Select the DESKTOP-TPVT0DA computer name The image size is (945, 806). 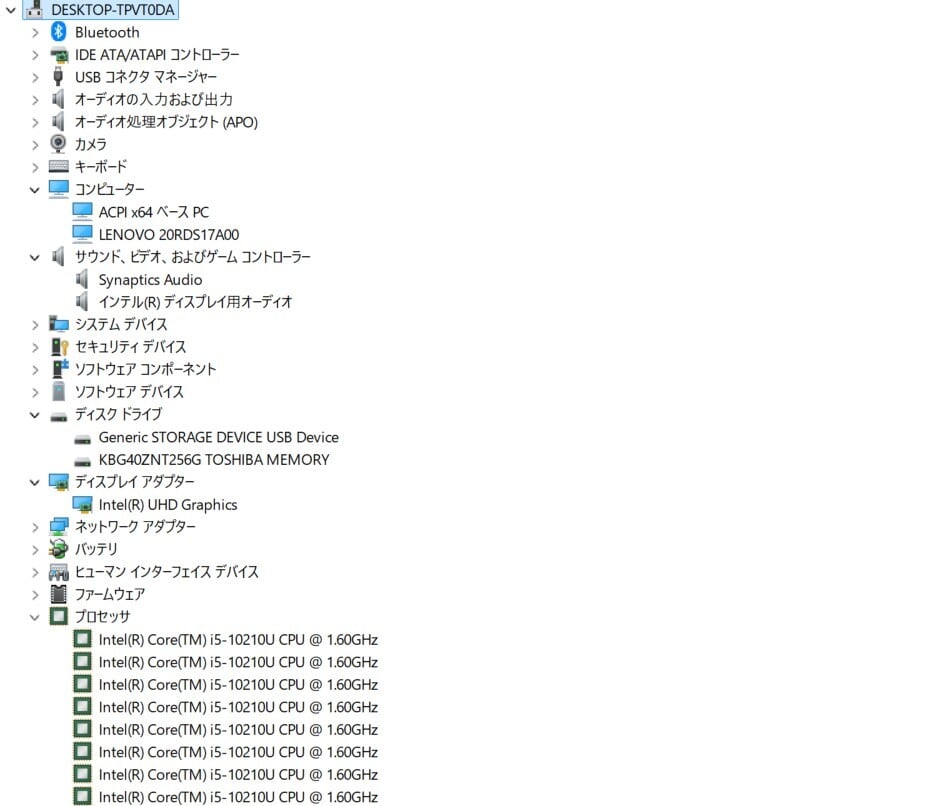(113, 10)
